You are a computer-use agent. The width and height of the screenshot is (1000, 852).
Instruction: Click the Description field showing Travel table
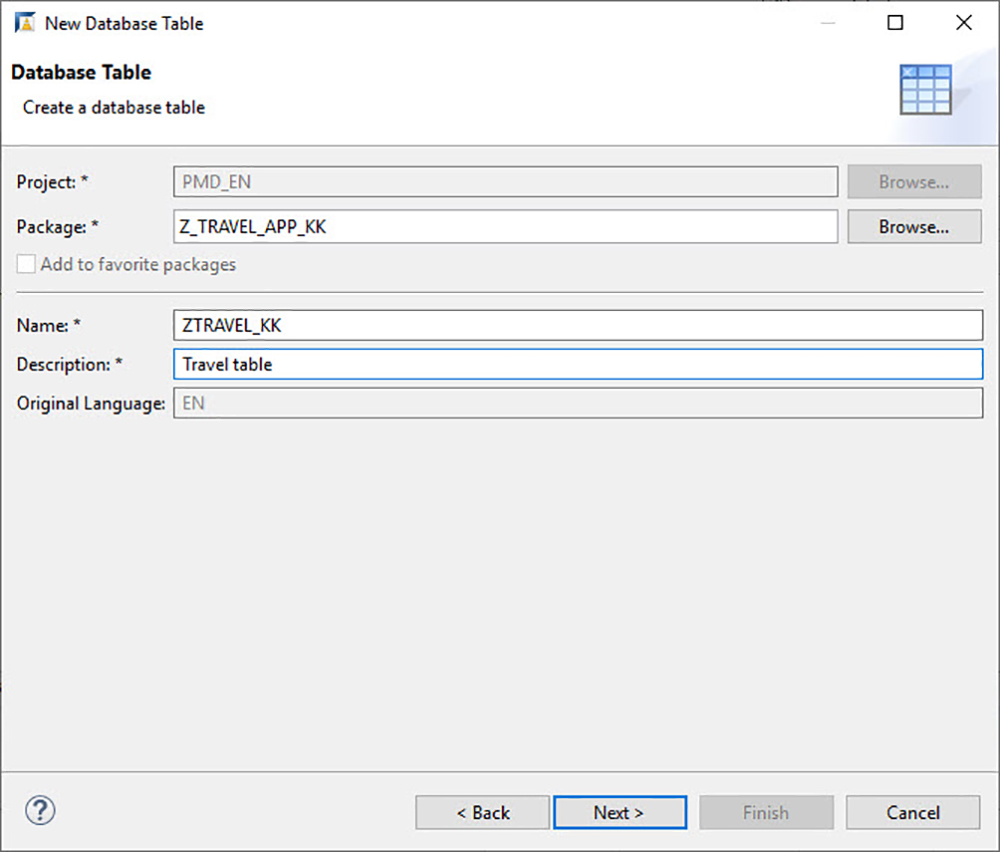[x=500, y=364]
